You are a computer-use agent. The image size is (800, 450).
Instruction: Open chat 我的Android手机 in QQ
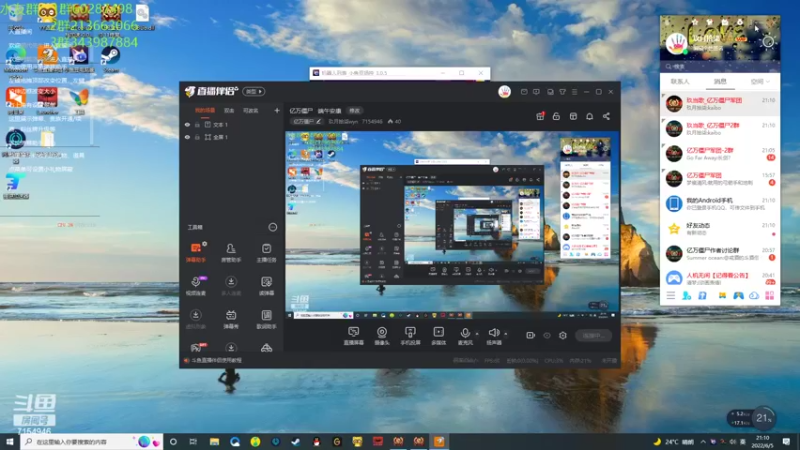[x=720, y=204]
